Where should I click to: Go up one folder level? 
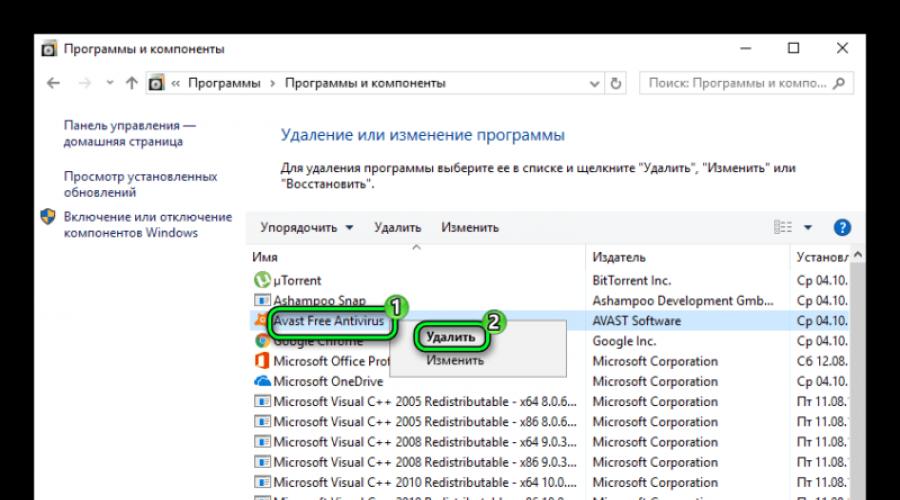click(x=131, y=83)
